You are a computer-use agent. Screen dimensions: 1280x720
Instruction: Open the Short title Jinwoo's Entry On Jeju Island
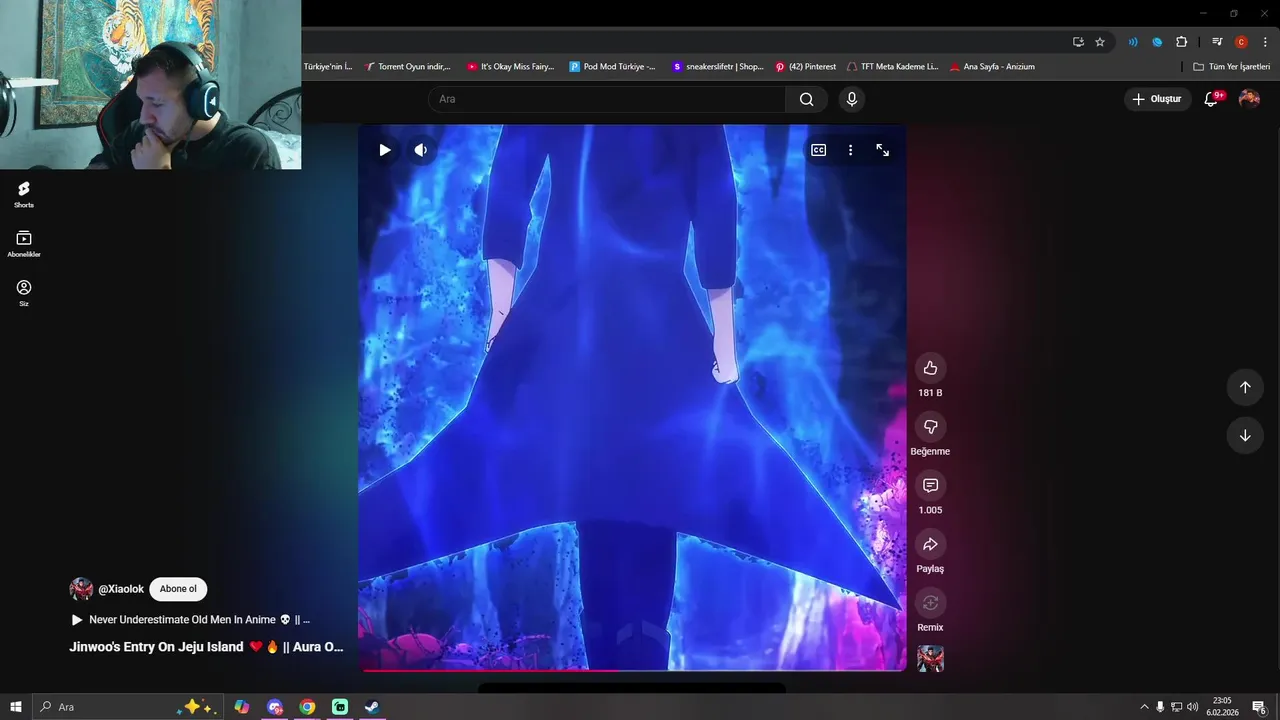coord(206,647)
